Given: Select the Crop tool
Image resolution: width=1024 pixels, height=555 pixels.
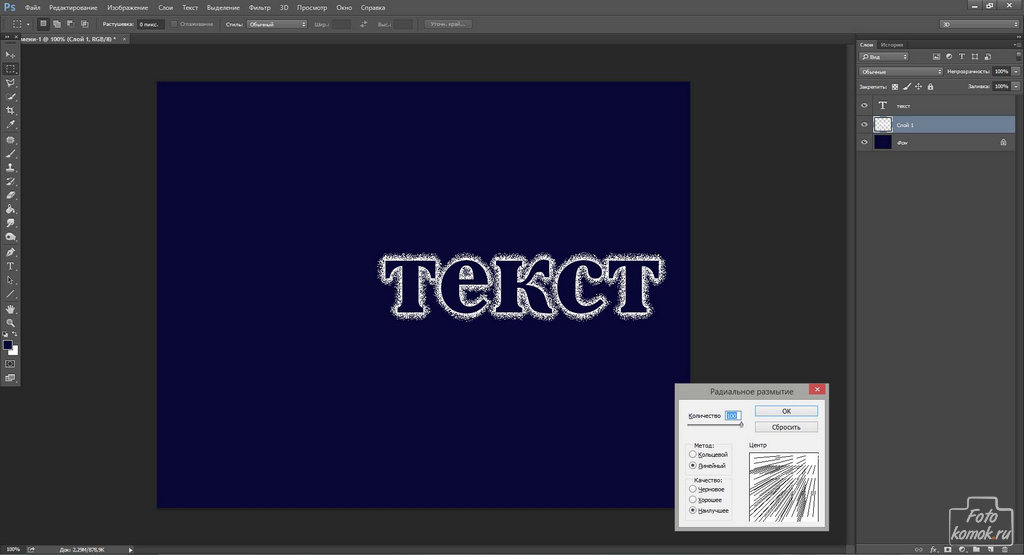Looking at the screenshot, I should coord(11,110).
